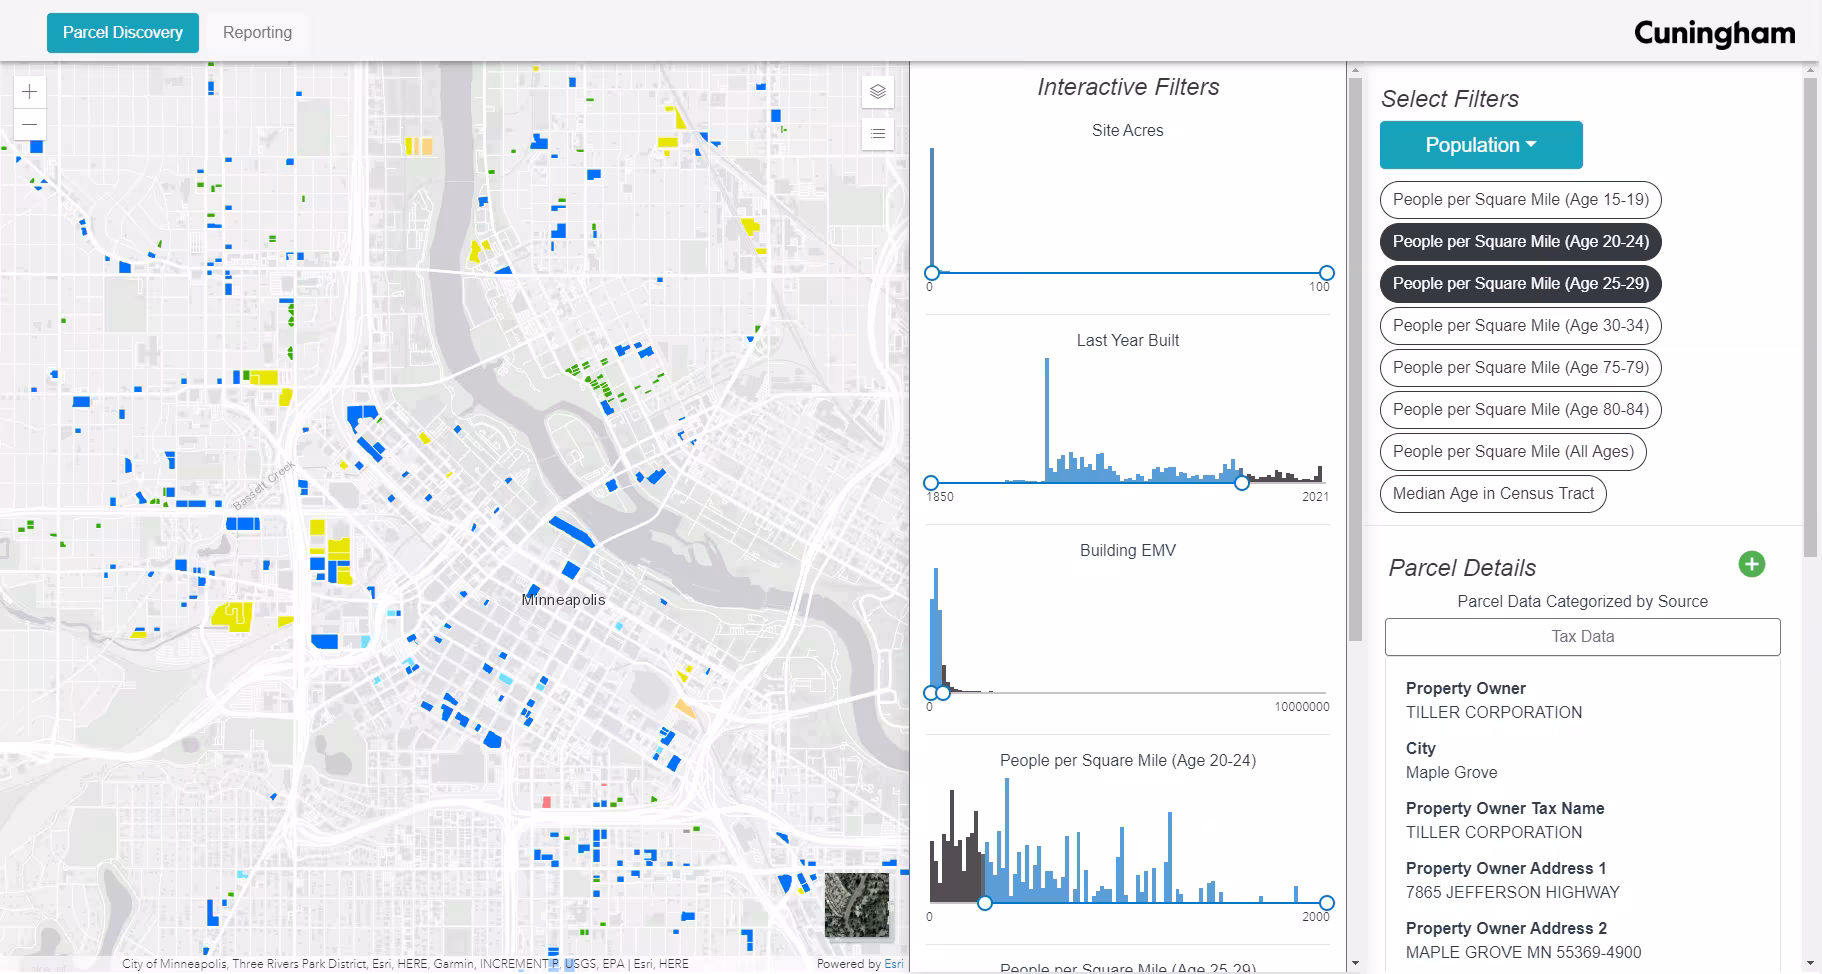The image size is (1822, 974).
Task: Click Last Year Built upper slider handle
Action: [1241, 483]
